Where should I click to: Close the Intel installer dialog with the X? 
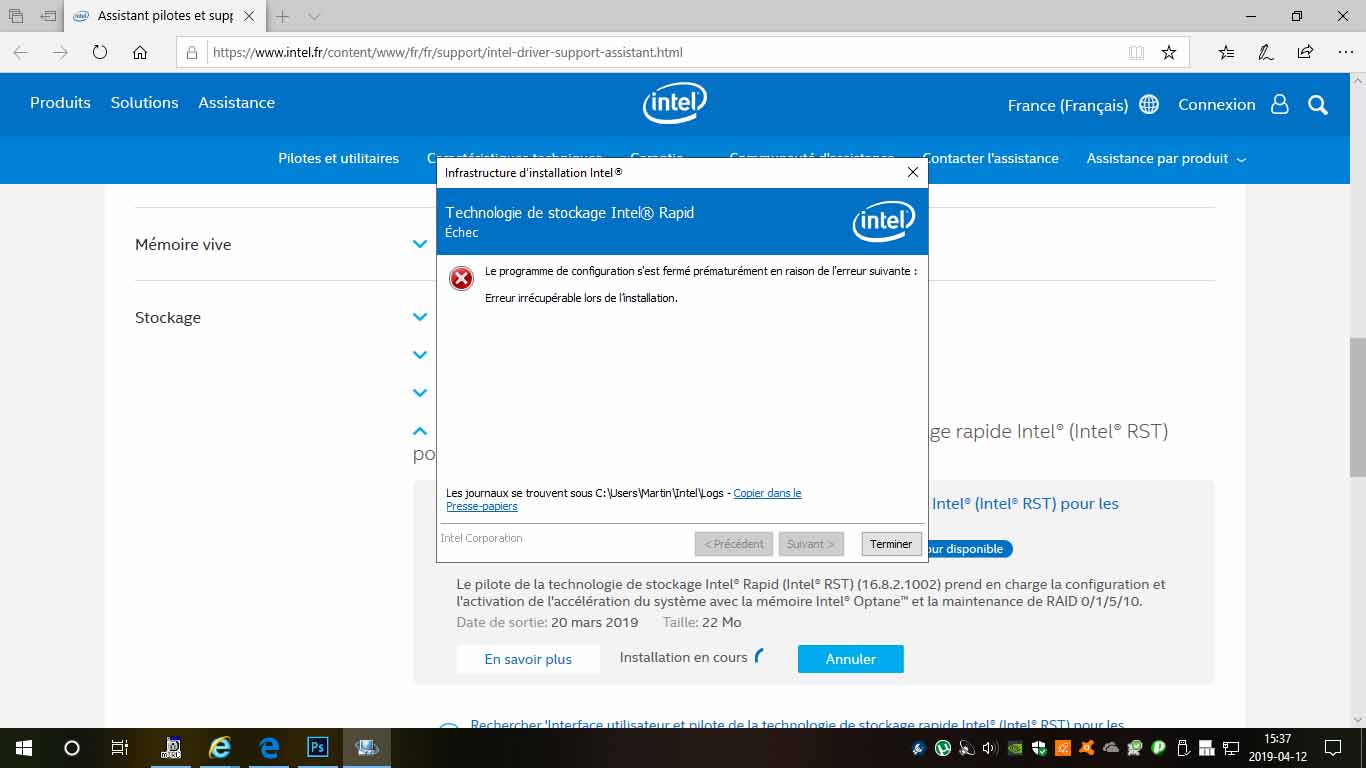click(x=912, y=172)
